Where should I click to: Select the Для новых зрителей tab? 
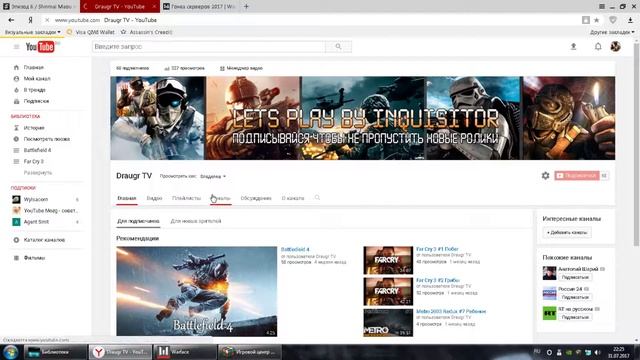point(196,221)
